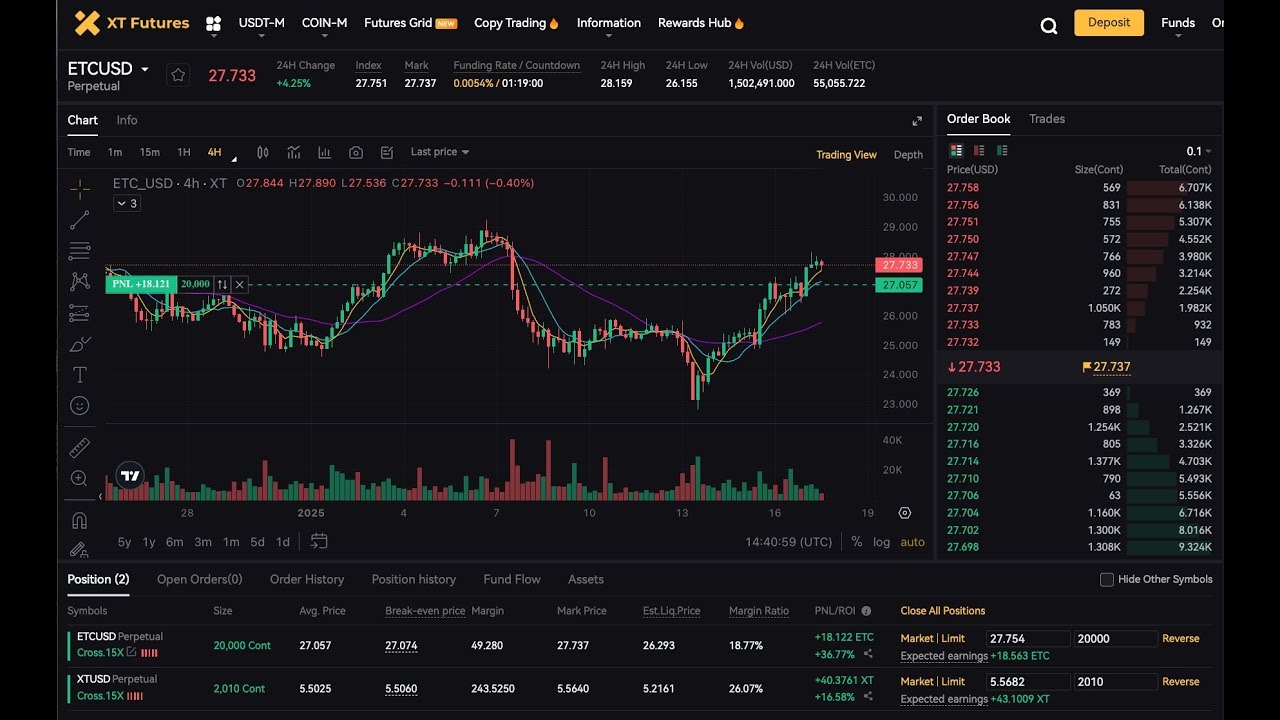This screenshot has width=1280, height=720.
Task: Enable Hide Other Symbols checkbox
Action: tap(1107, 579)
